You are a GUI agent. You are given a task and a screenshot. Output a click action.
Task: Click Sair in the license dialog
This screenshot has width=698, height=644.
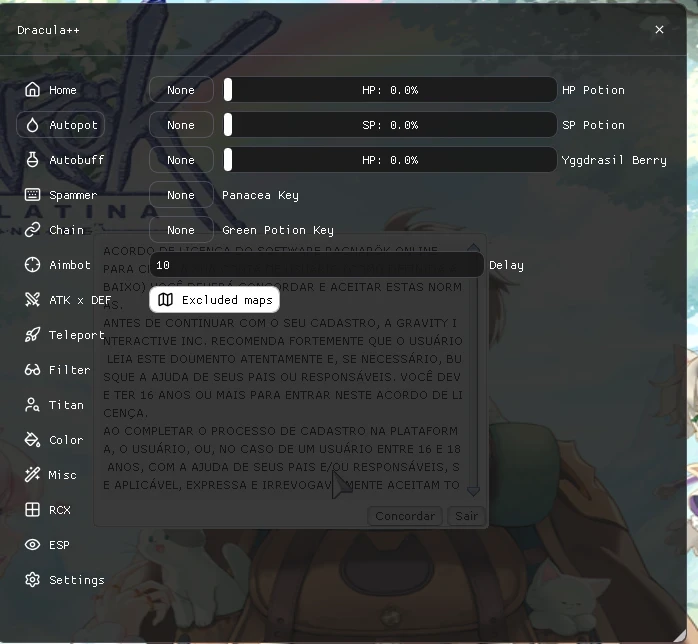466,516
